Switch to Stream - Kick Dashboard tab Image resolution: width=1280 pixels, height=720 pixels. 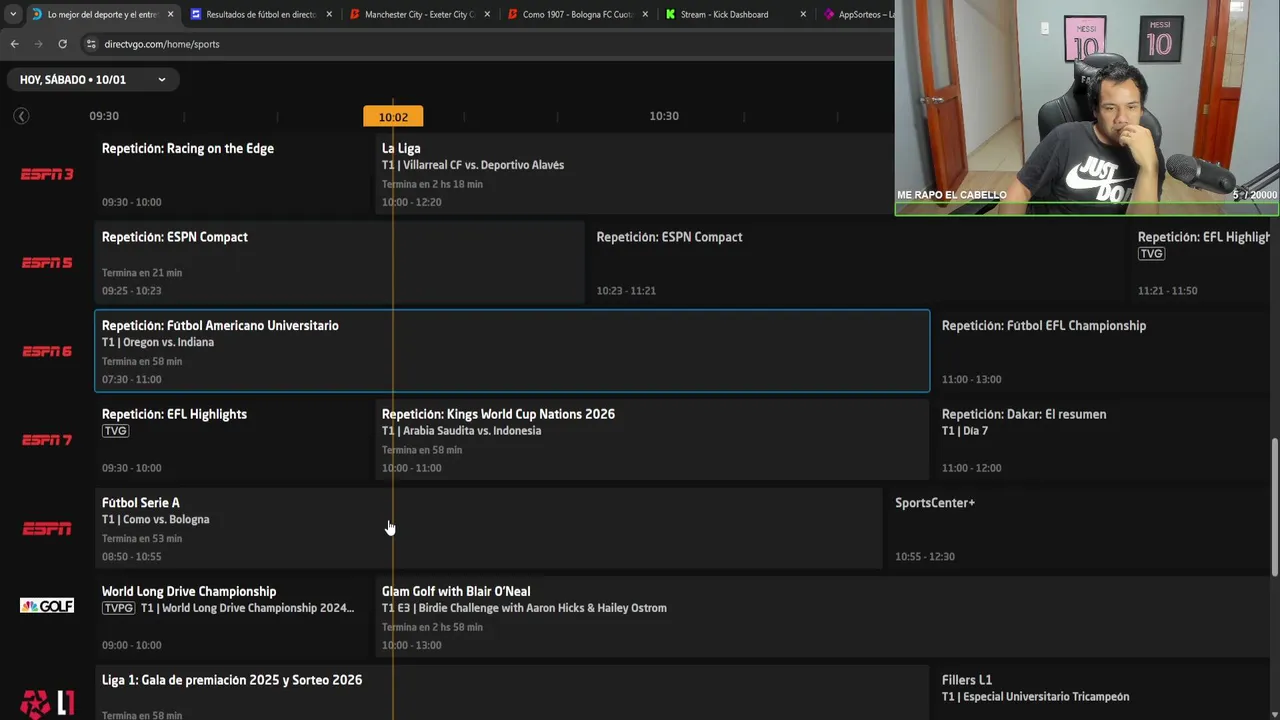[x=736, y=14]
